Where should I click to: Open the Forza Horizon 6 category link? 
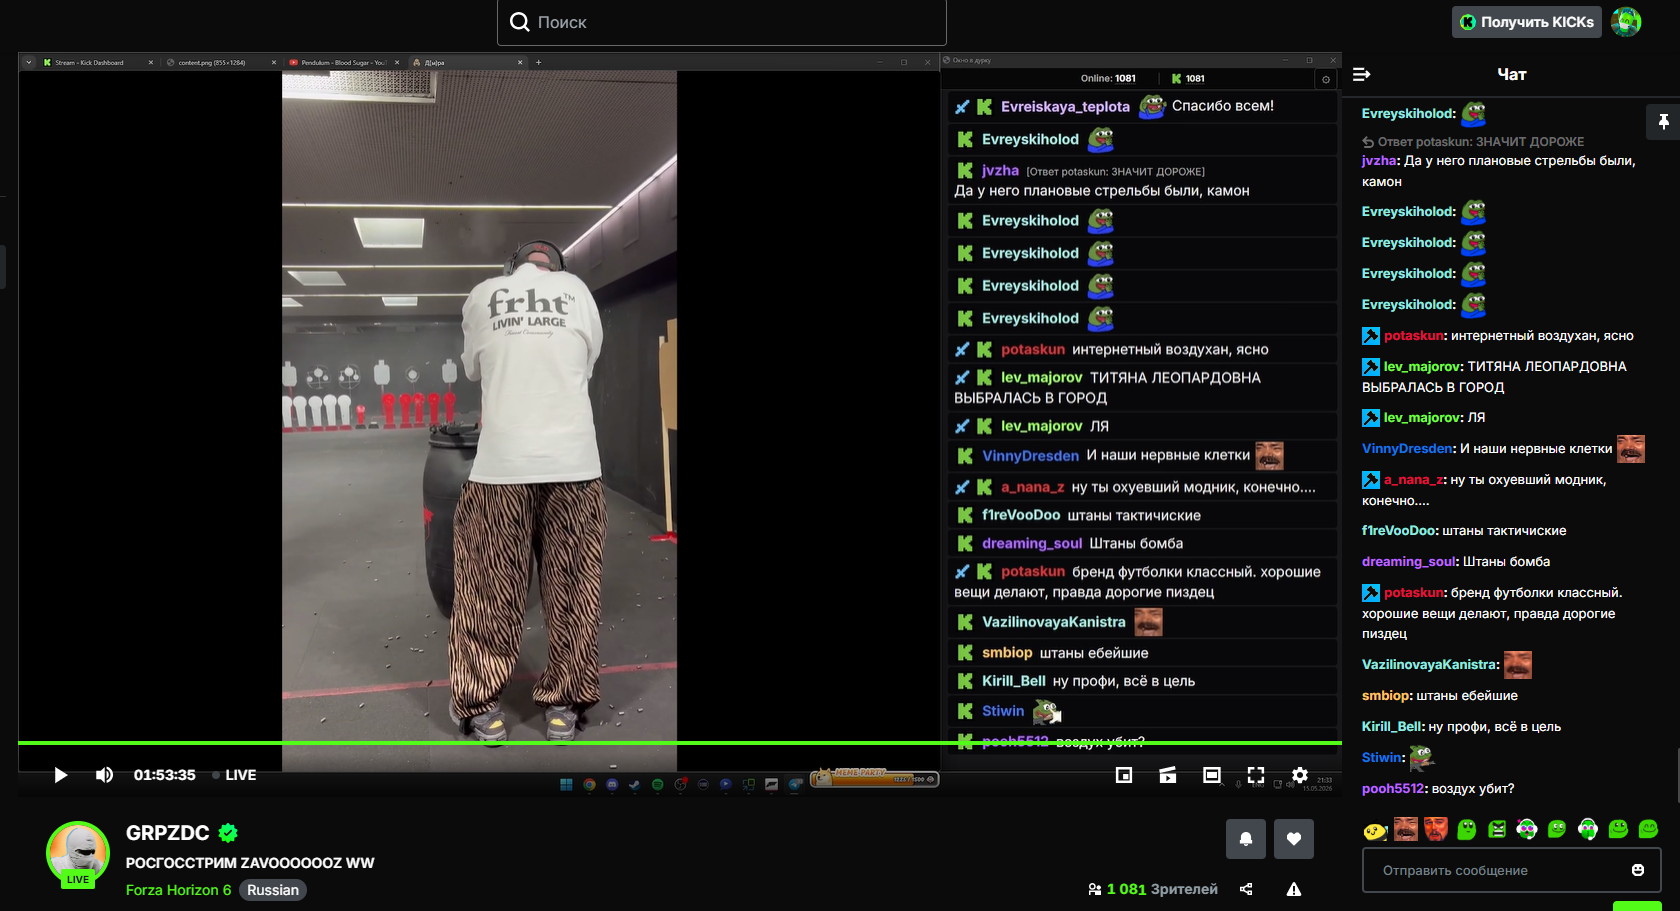(178, 890)
